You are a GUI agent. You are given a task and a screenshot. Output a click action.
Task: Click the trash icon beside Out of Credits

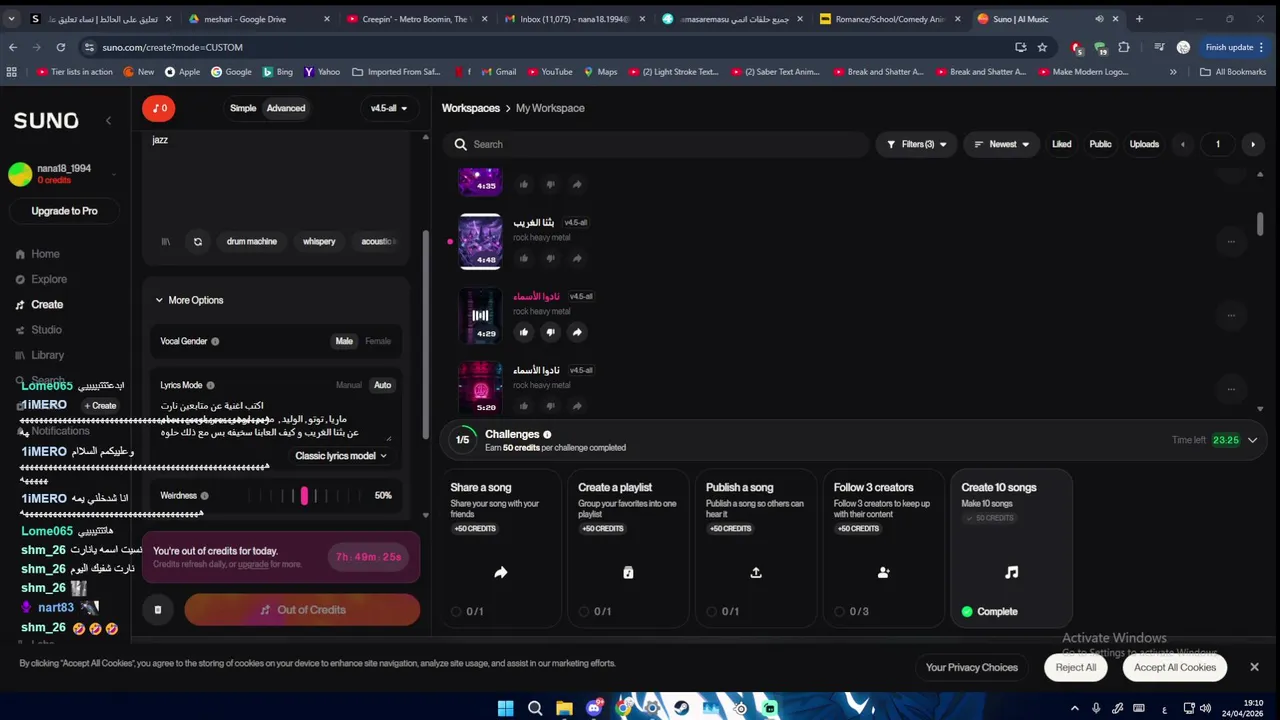(157, 610)
